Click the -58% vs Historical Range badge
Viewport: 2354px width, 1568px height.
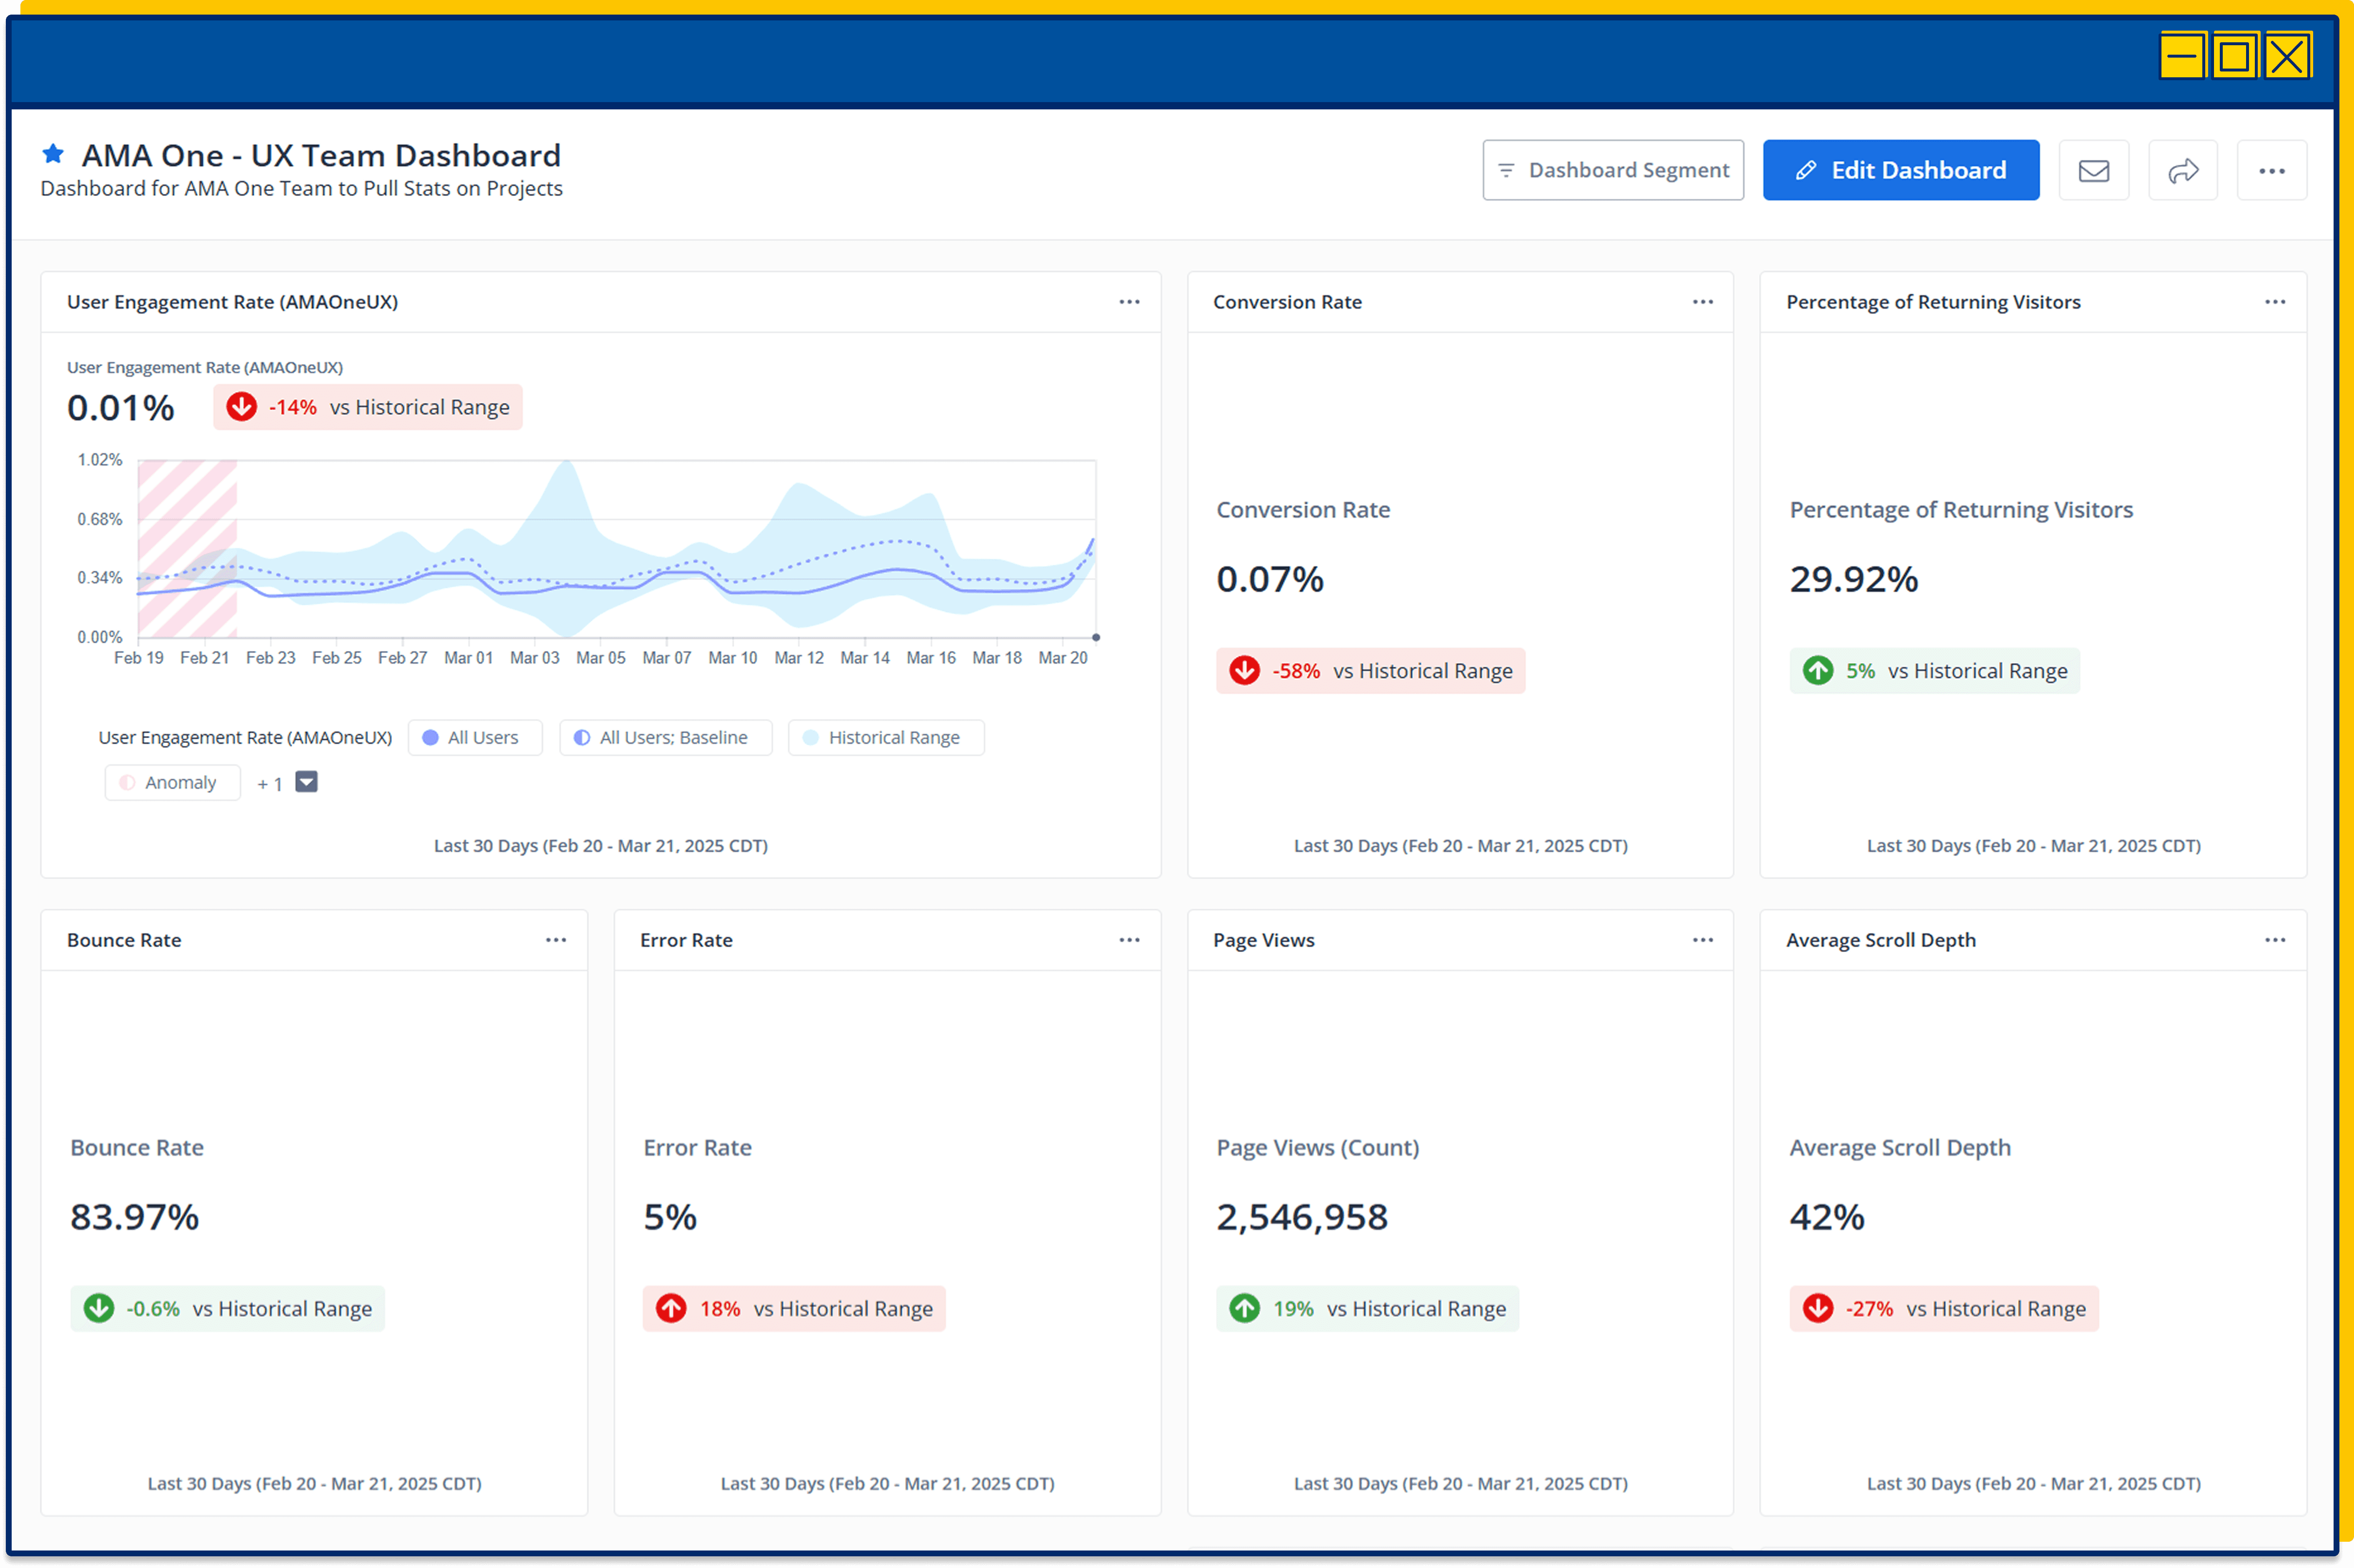click(1370, 671)
